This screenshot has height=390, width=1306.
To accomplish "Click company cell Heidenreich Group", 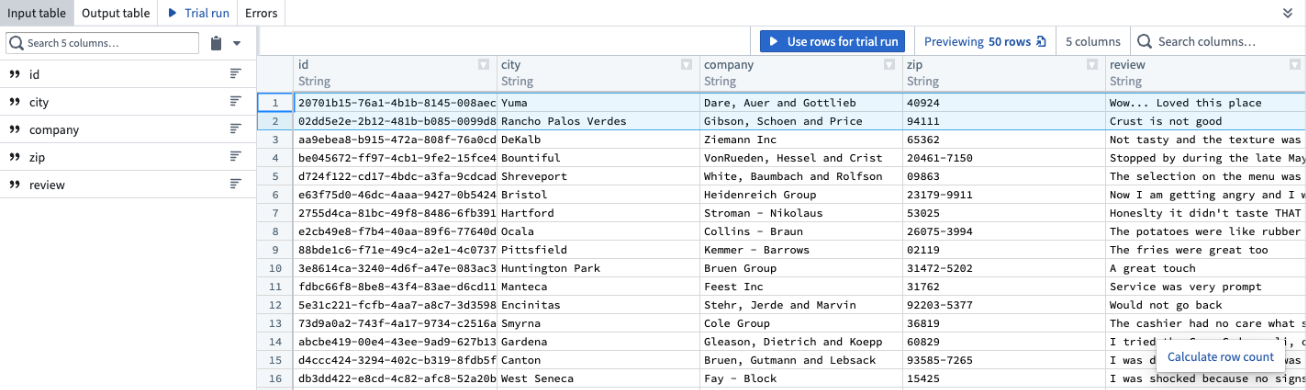I will tap(800, 195).
